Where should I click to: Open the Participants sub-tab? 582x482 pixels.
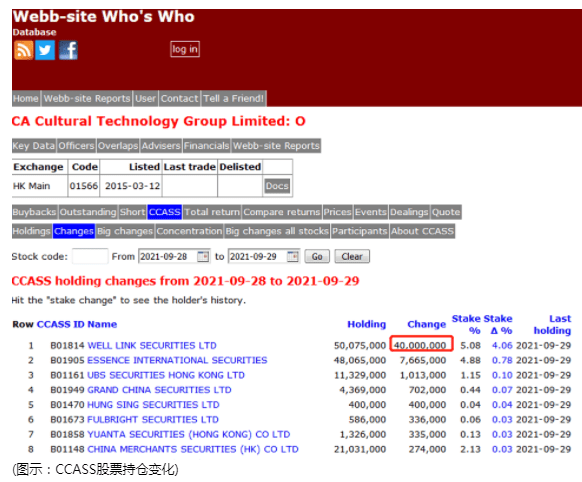coord(360,231)
